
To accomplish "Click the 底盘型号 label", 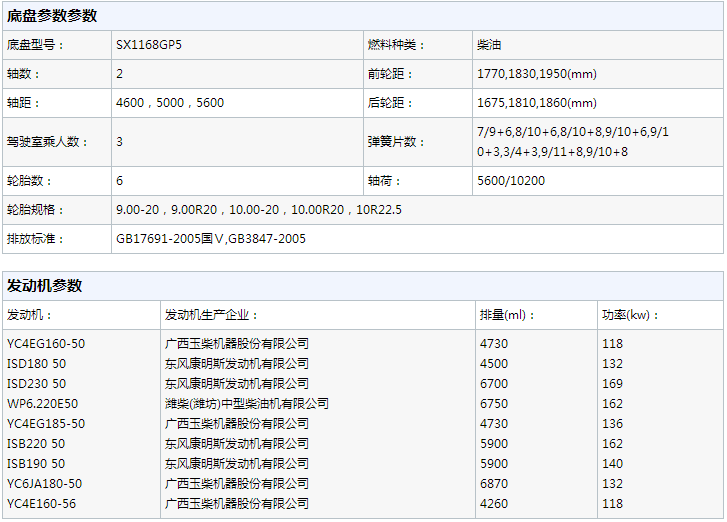I will (x=35, y=45).
